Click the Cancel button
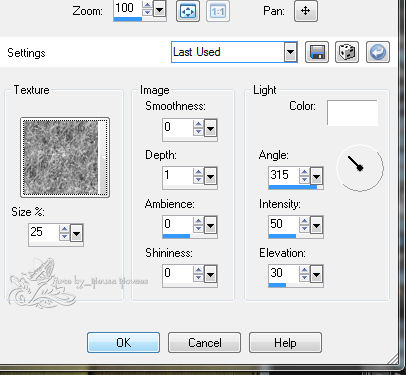 pos(204,342)
